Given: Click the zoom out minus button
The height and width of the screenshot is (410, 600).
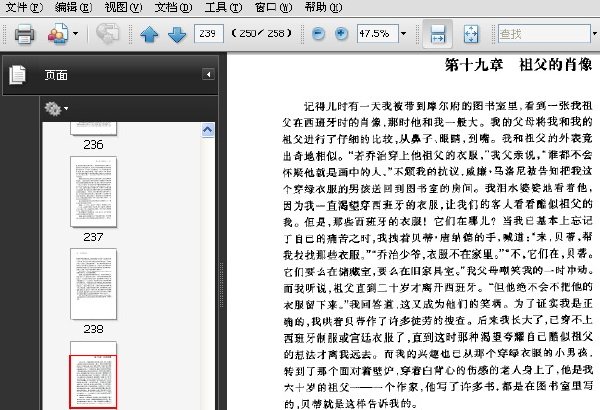Looking at the screenshot, I should tap(318, 34).
